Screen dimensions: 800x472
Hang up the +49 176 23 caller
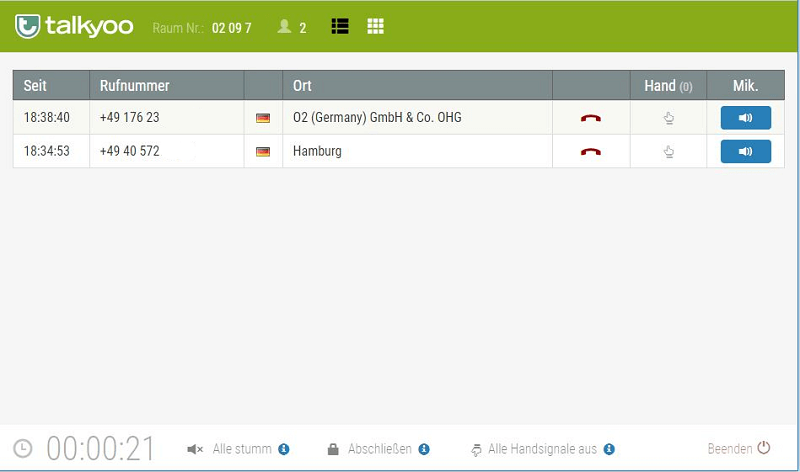tap(591, 118)
